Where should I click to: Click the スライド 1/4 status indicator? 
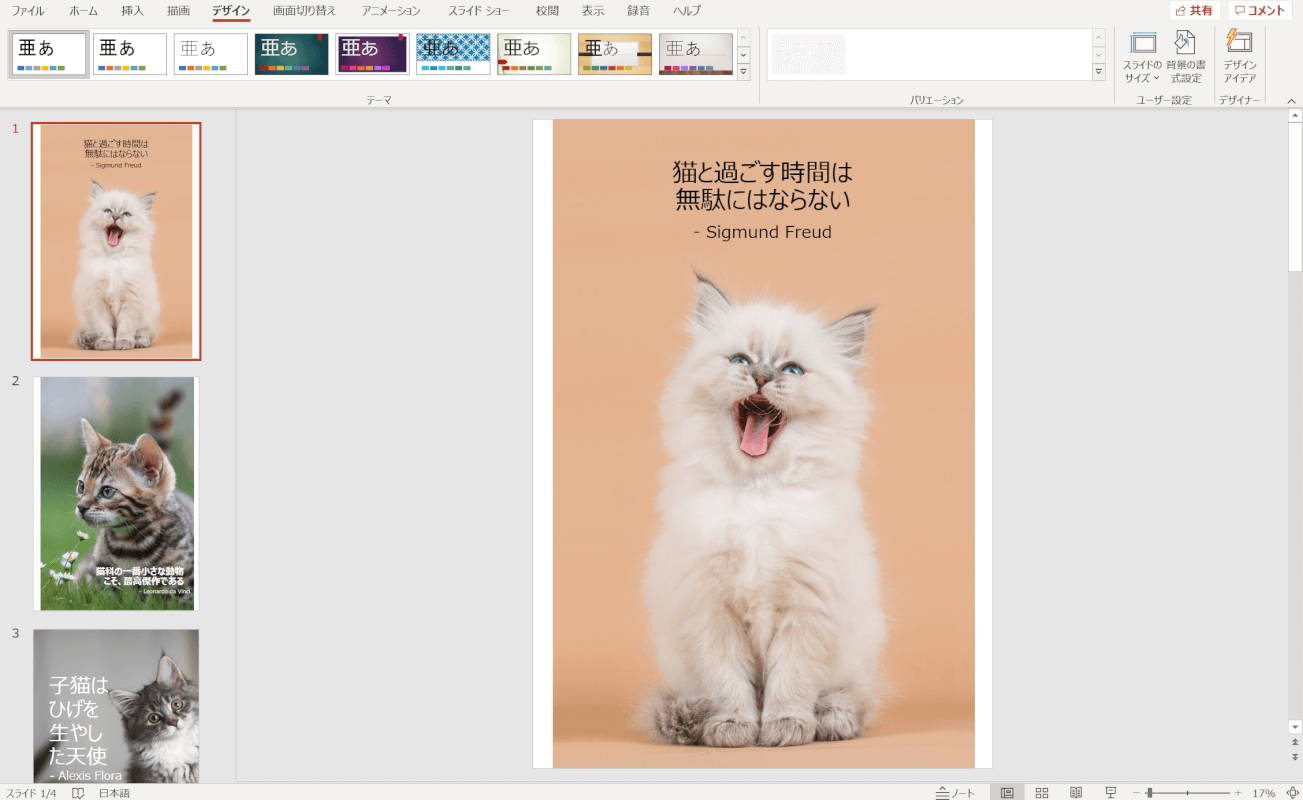[x=31, y=793]
